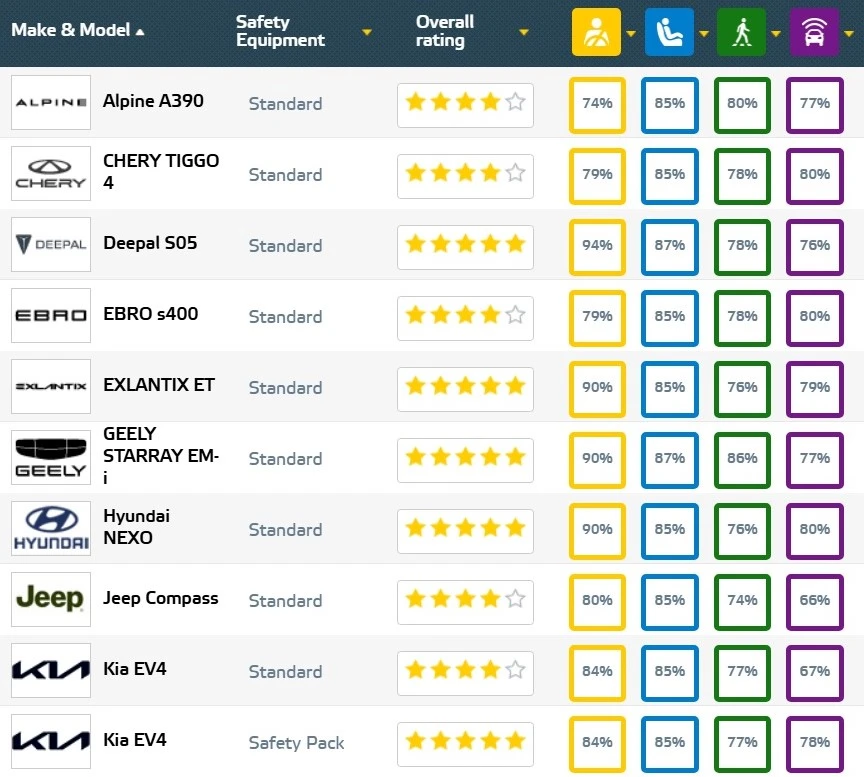The height and width of the screenshot is (777, 864).
Task: Open the Overall rating sort arrow
Action: pyautogui.click(x=524, y=32)
